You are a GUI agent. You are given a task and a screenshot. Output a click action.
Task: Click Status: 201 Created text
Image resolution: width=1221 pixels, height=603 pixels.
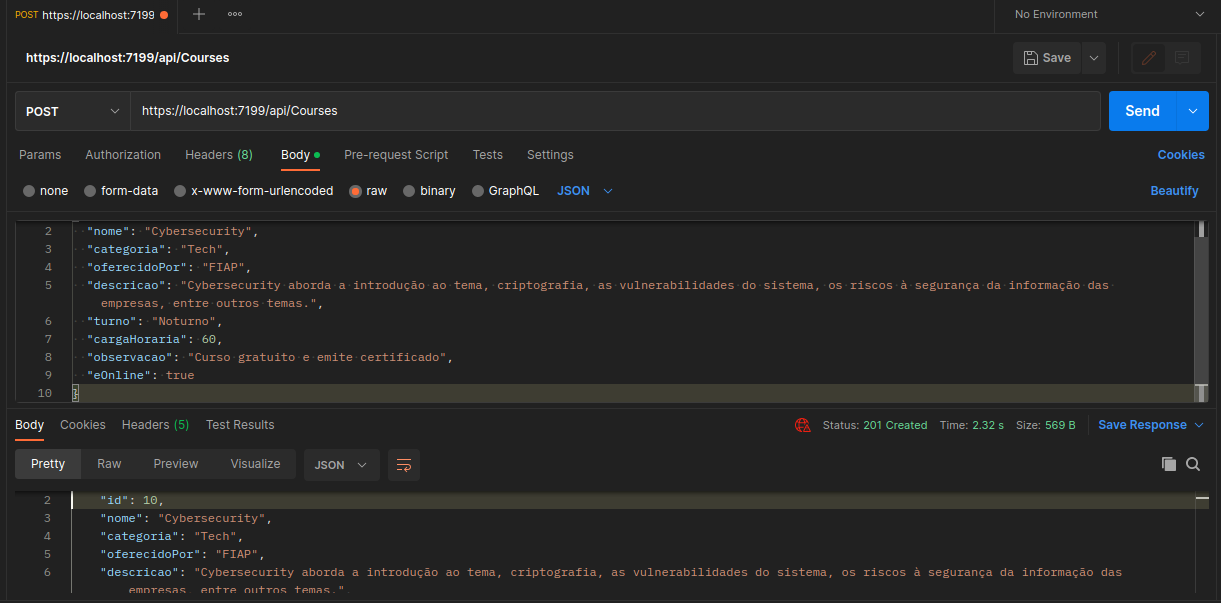point(875,425)
